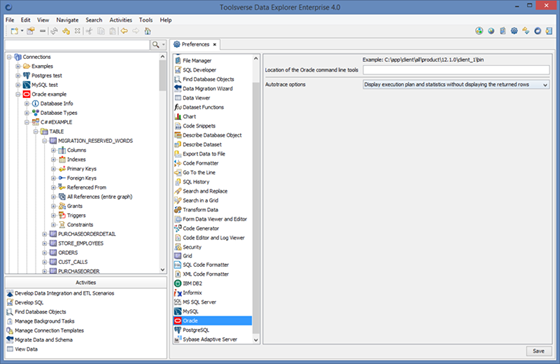The height and width of the screenshot is (364, 560).
Task: Click the connections search input field
Action: click(x=77, y=45)
